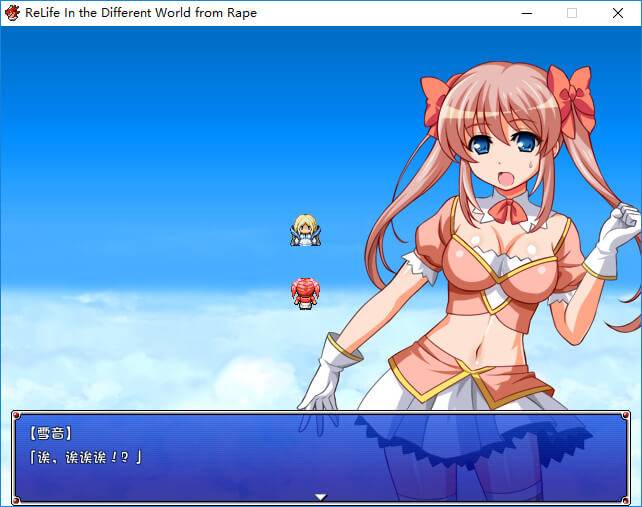This screenshot has height=507, width=642.
Task: Select the blonde winged fairy sprite
Action: point(305,231)
